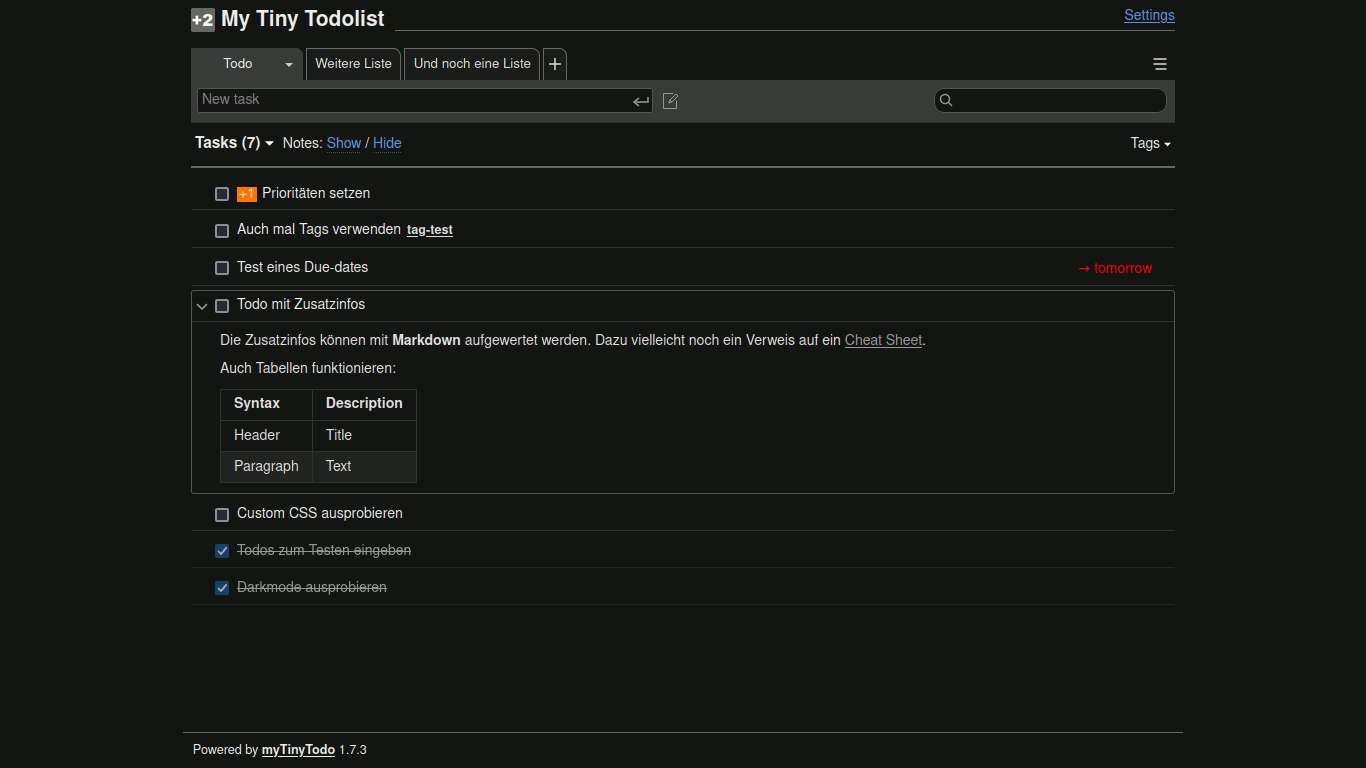Click the orange +1 priority badge
This screenshot has width=1366, height=768.
click(x=247, y=194)
